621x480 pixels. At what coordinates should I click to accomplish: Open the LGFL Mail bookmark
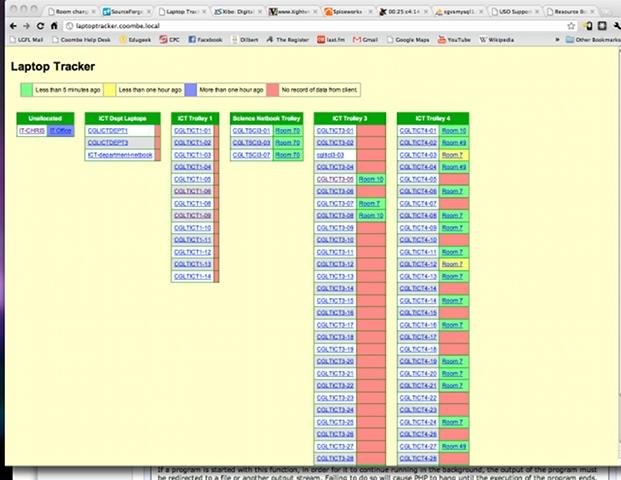pyautogui.click(x=27, y=40)
